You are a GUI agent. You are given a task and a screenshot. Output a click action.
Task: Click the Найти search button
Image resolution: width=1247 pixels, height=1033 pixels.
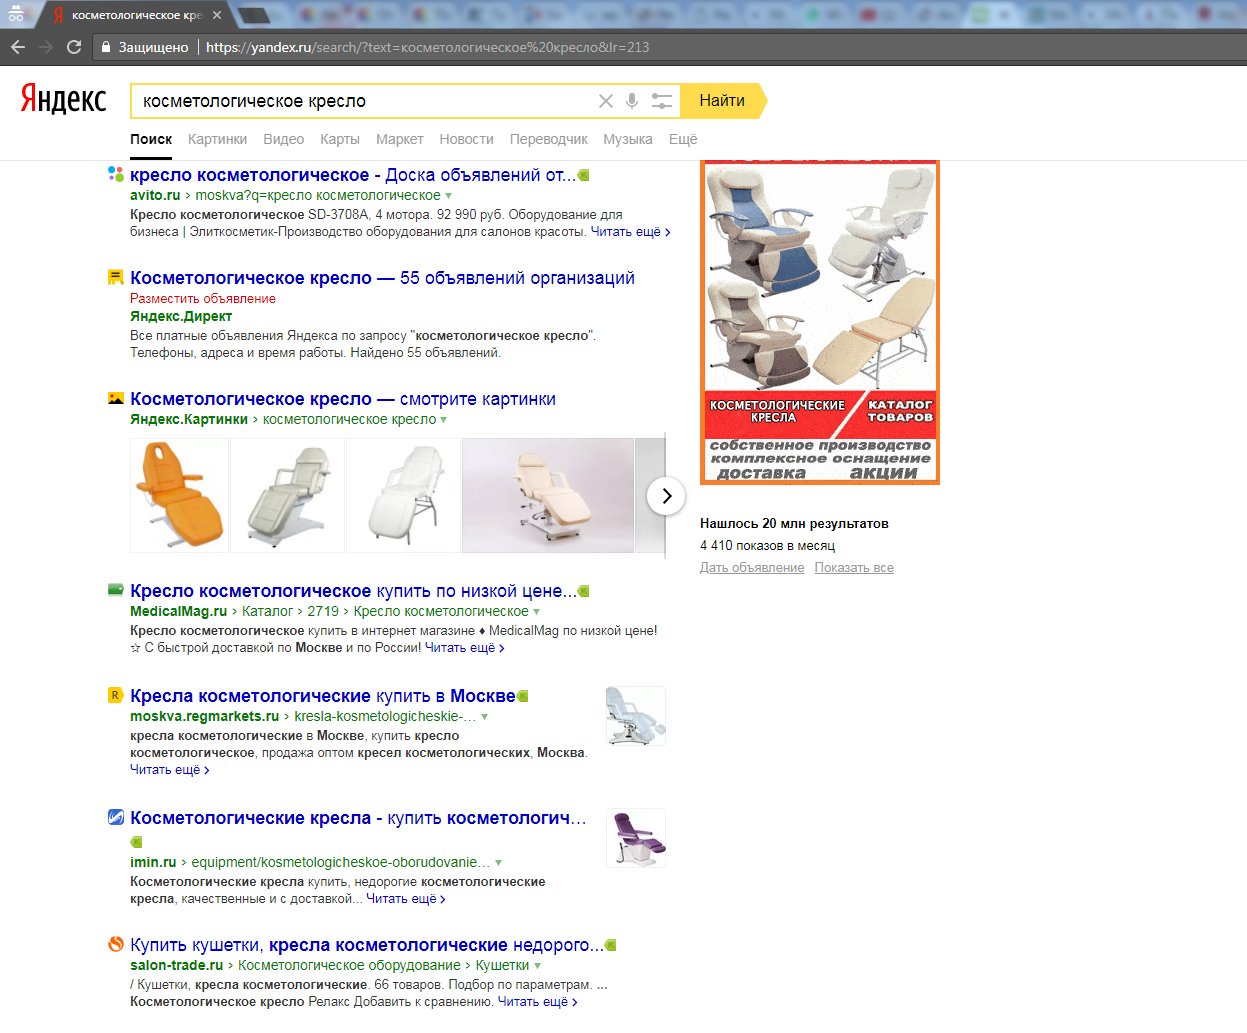[722, 101]
